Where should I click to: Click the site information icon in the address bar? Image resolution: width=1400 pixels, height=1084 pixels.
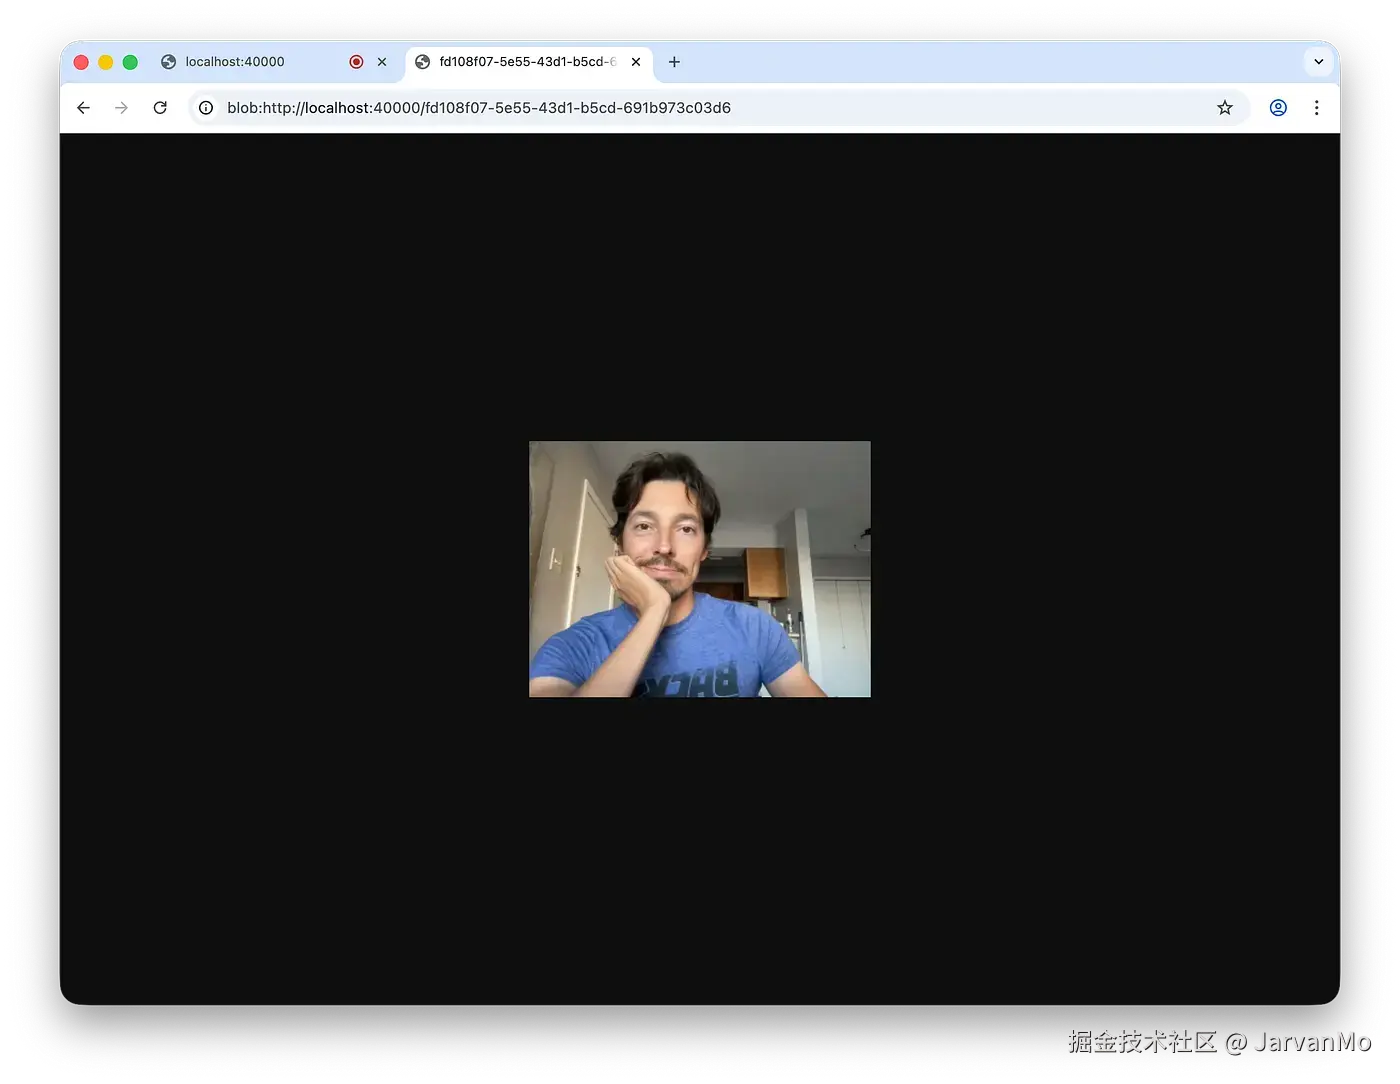pos(205,107)
